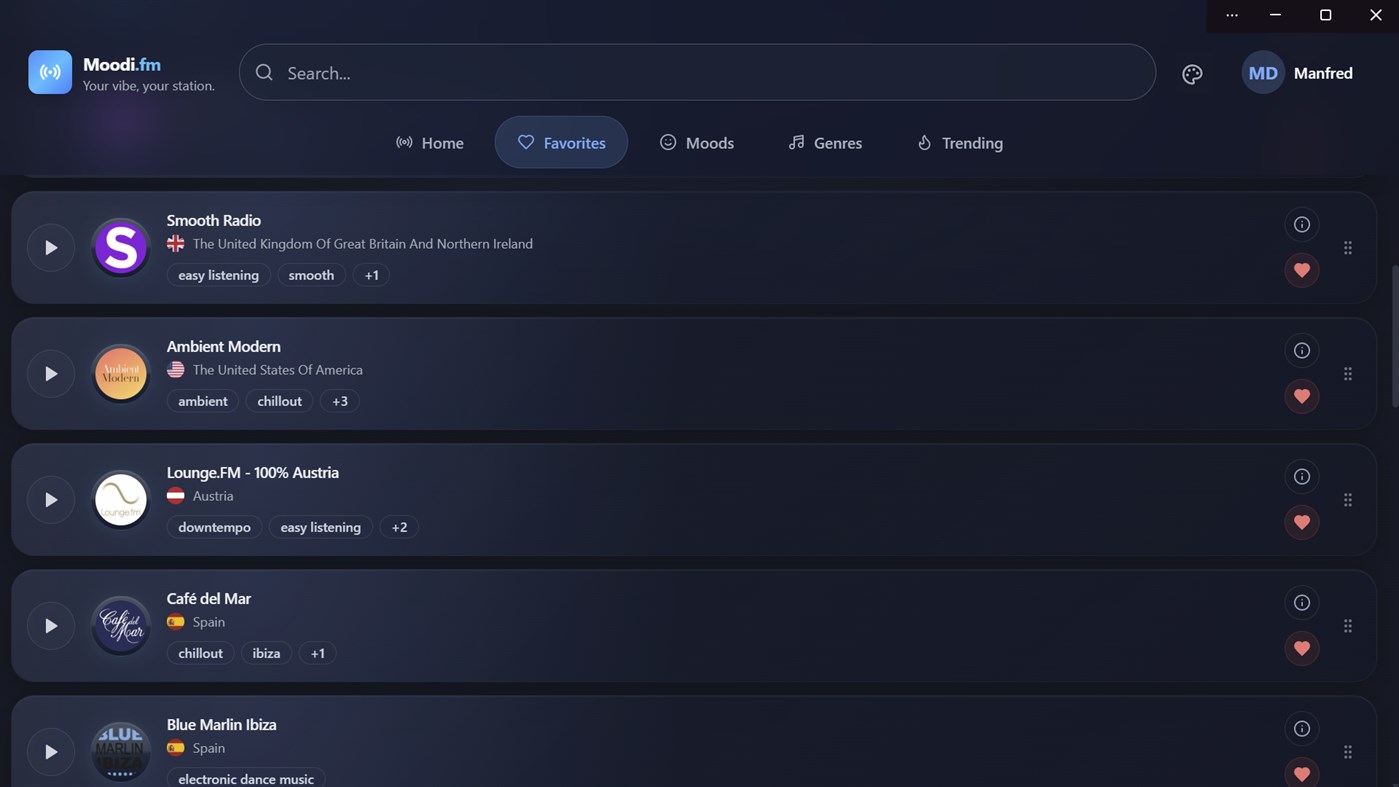The height and width of the screenshot is (787, 1399).
Task: Click Café del Mar reorder handle
Action: 1348,626
